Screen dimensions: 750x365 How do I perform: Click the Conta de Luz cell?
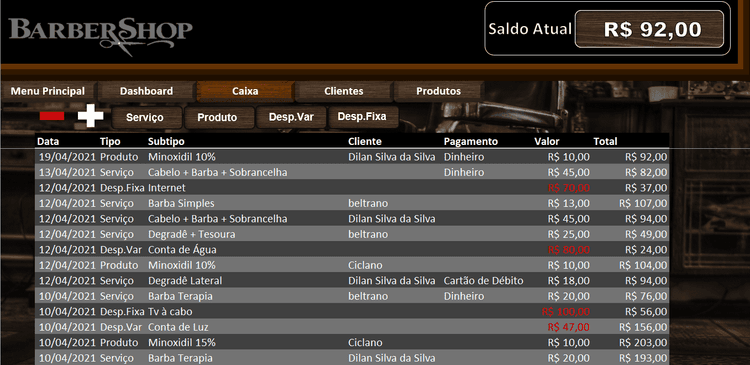coord(178,327)
